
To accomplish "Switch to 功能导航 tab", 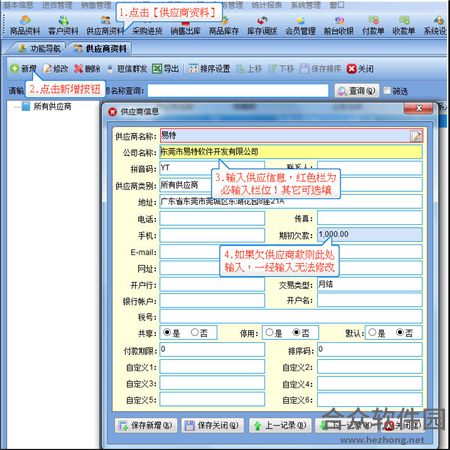I will pos(39,49).
